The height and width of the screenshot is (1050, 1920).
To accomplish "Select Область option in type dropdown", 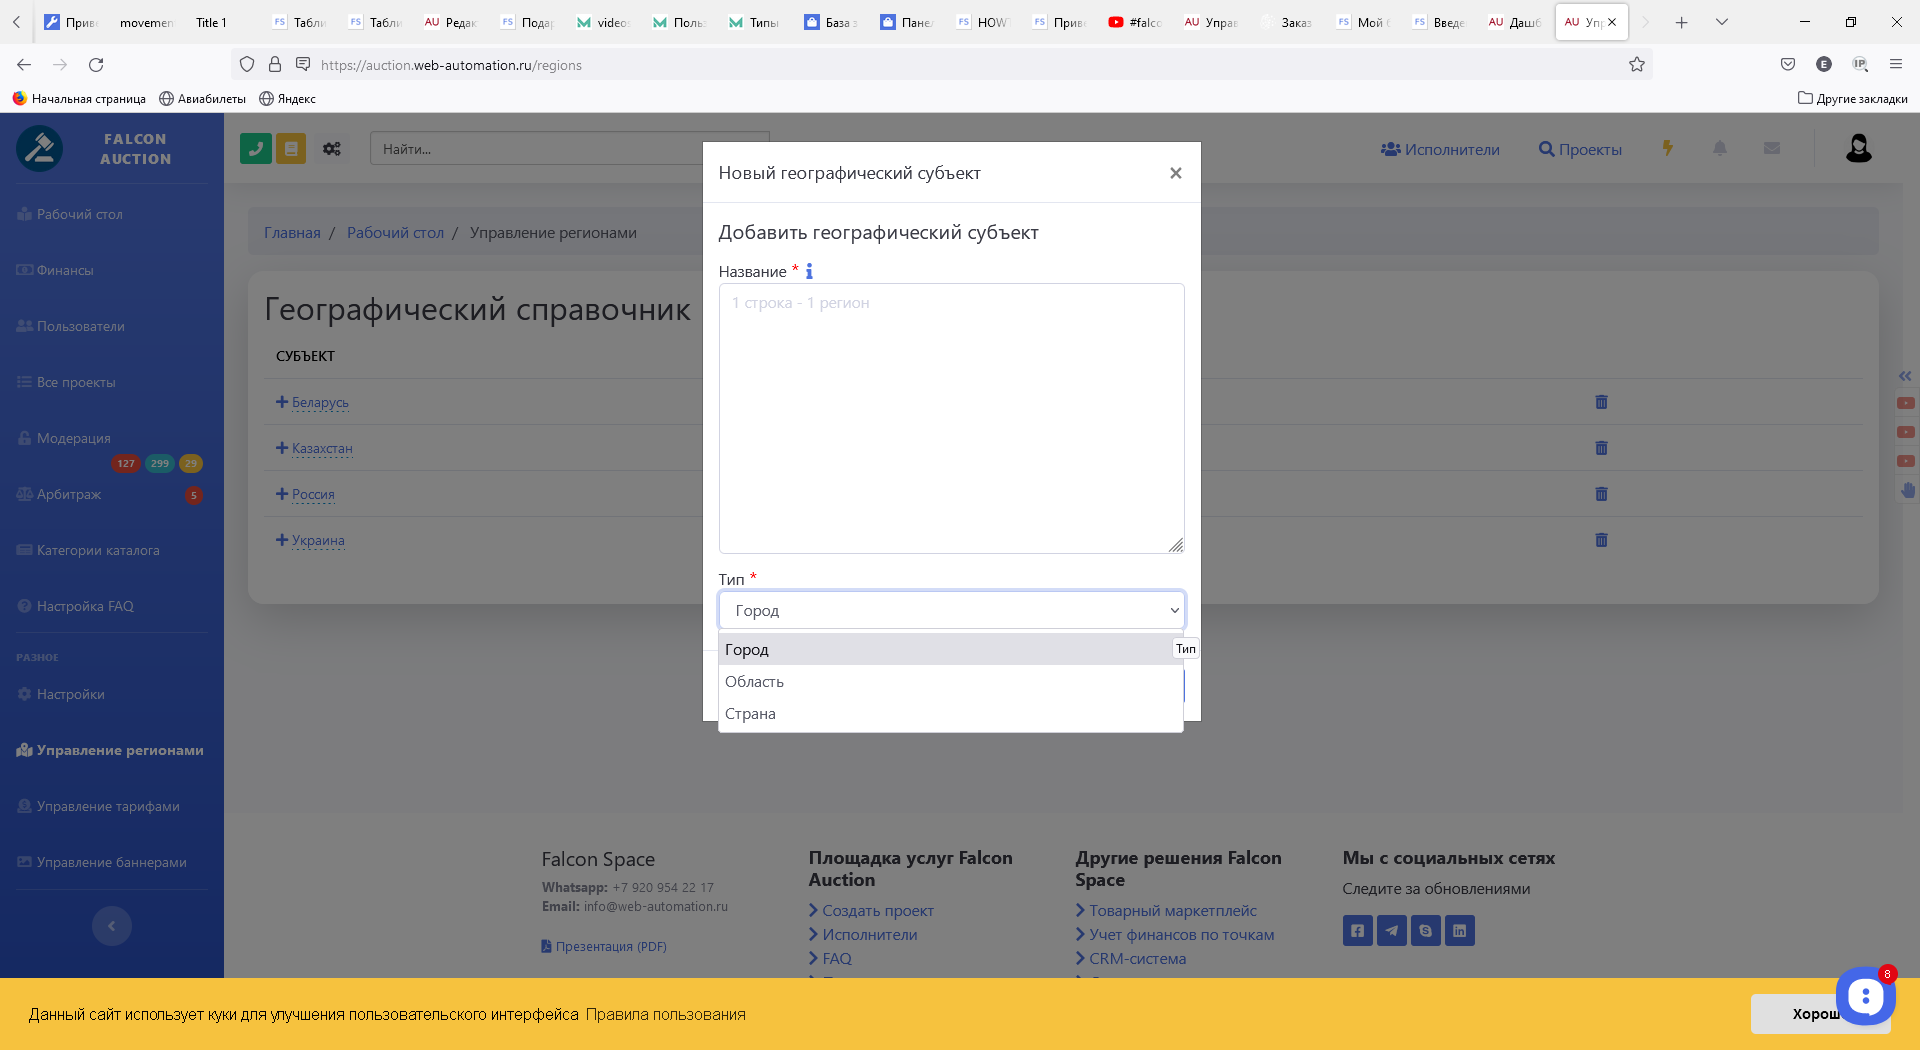I will (754, 682).
